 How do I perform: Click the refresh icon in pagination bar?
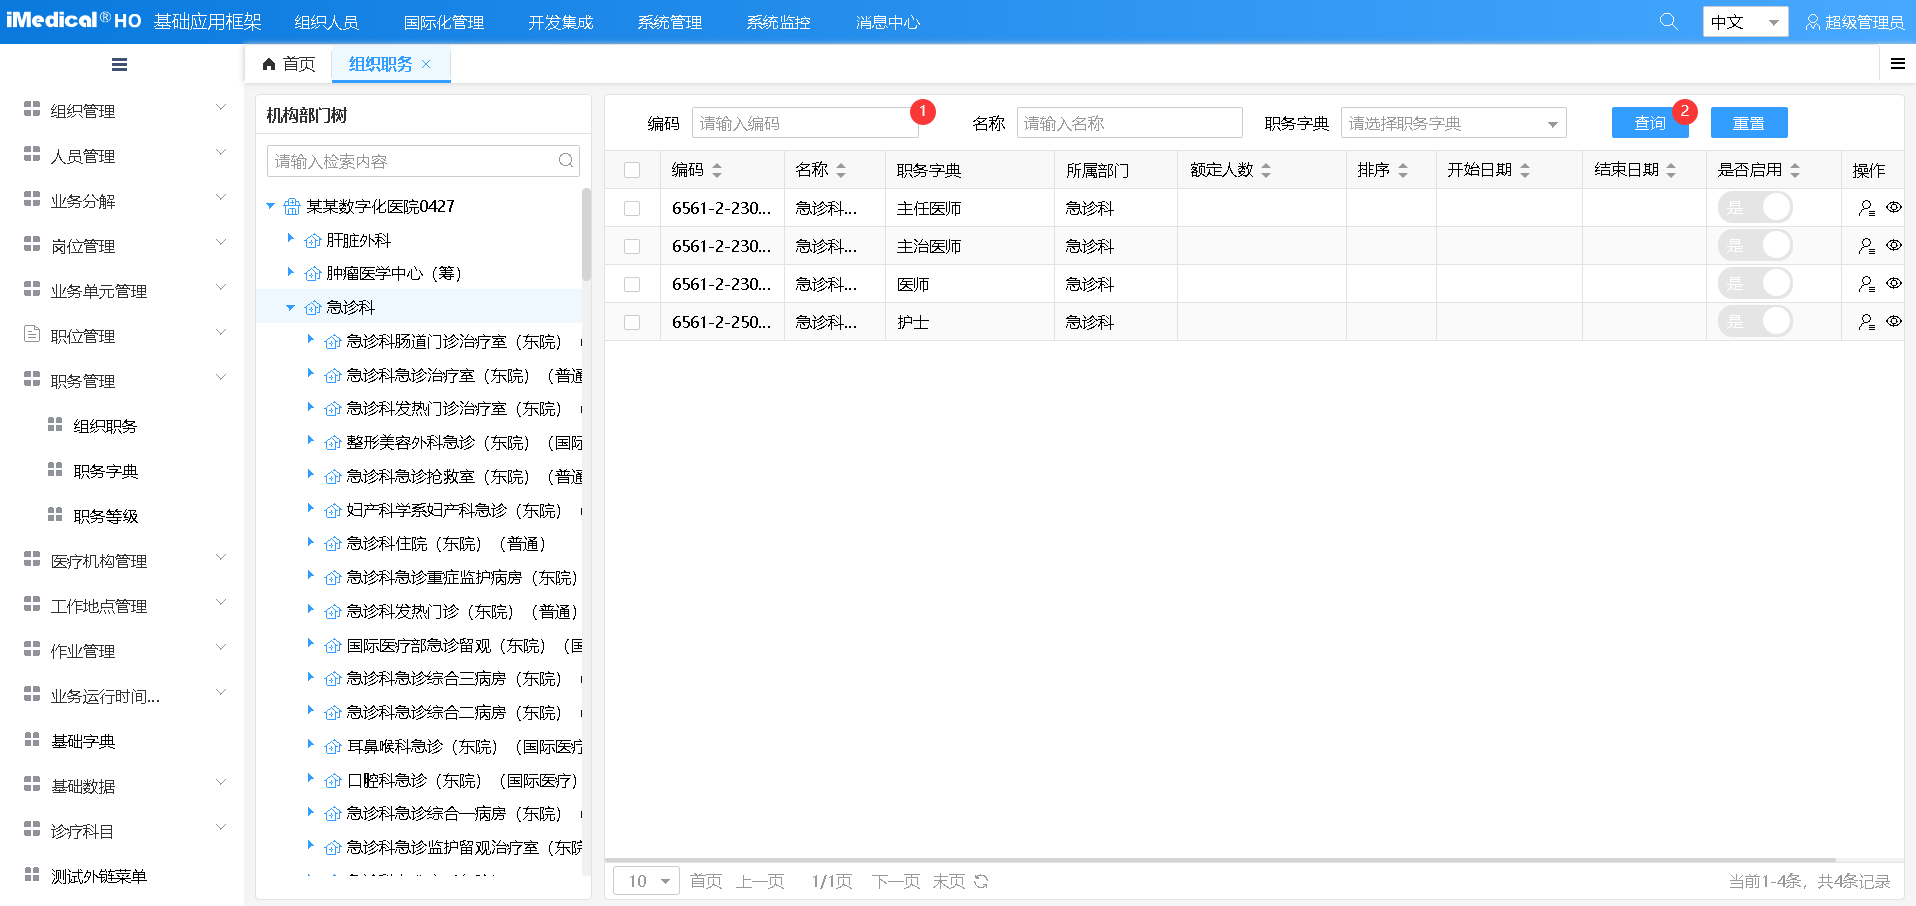point(981,881)
